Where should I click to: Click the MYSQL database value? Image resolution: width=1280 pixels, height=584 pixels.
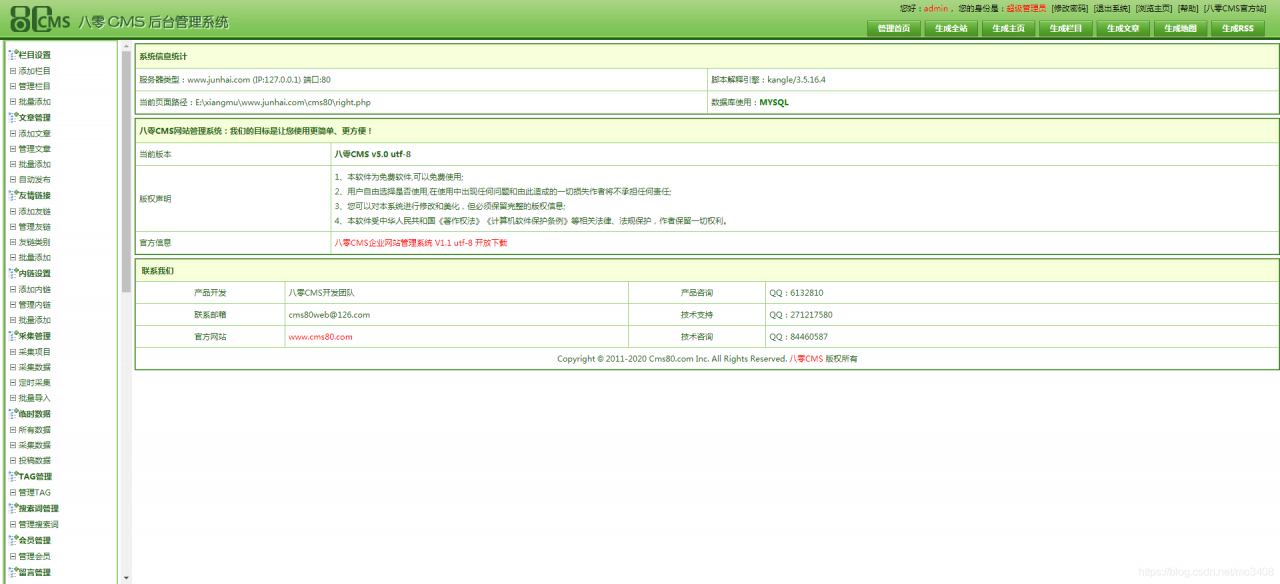pyautogui.click(x=774, y=102)
